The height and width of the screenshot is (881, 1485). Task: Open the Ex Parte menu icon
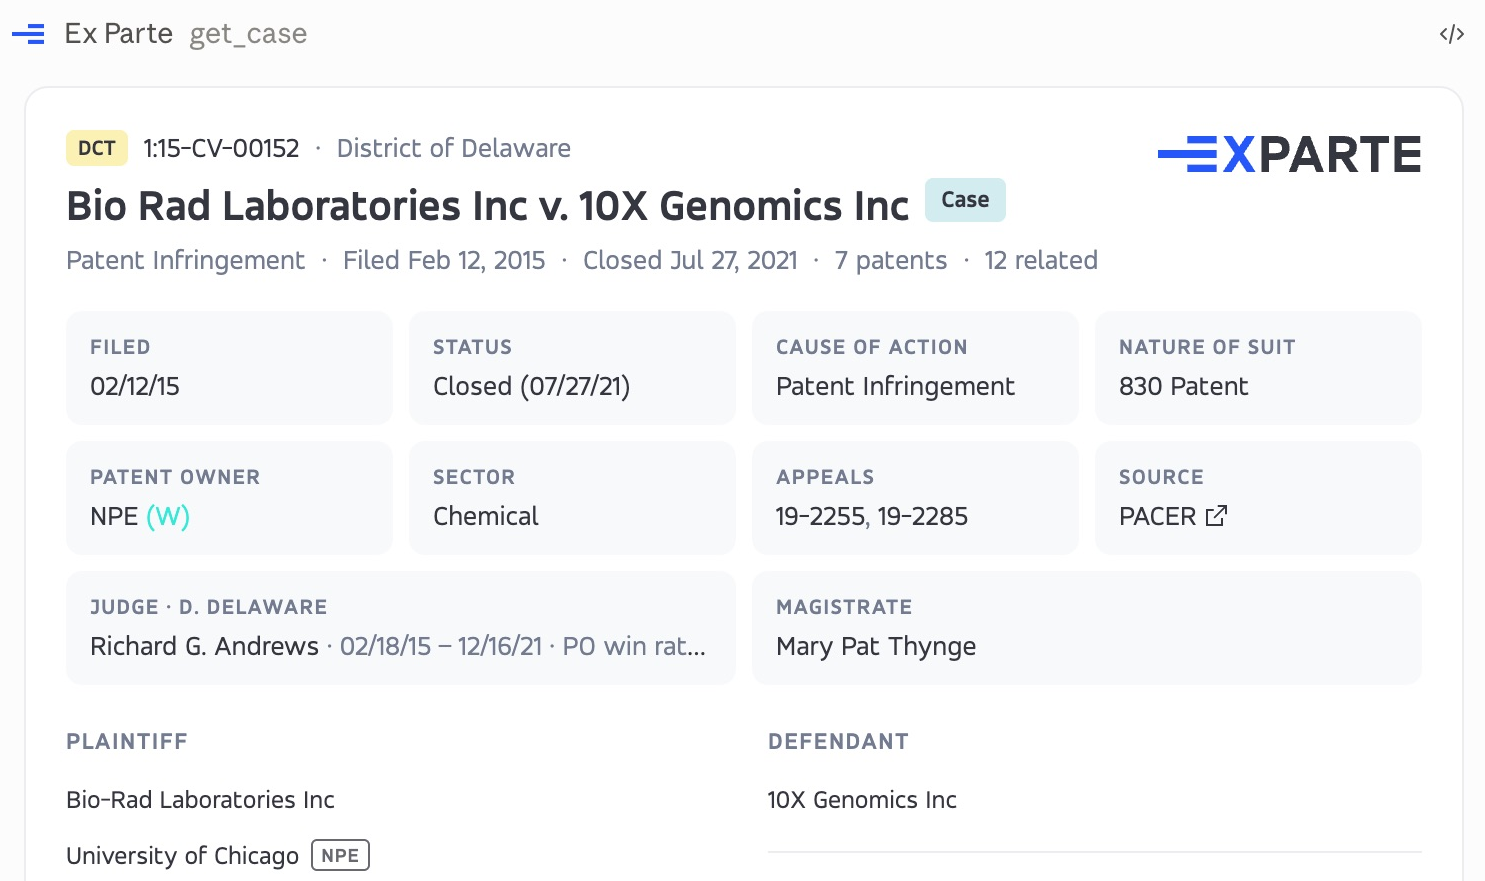(x=28, y=34)
